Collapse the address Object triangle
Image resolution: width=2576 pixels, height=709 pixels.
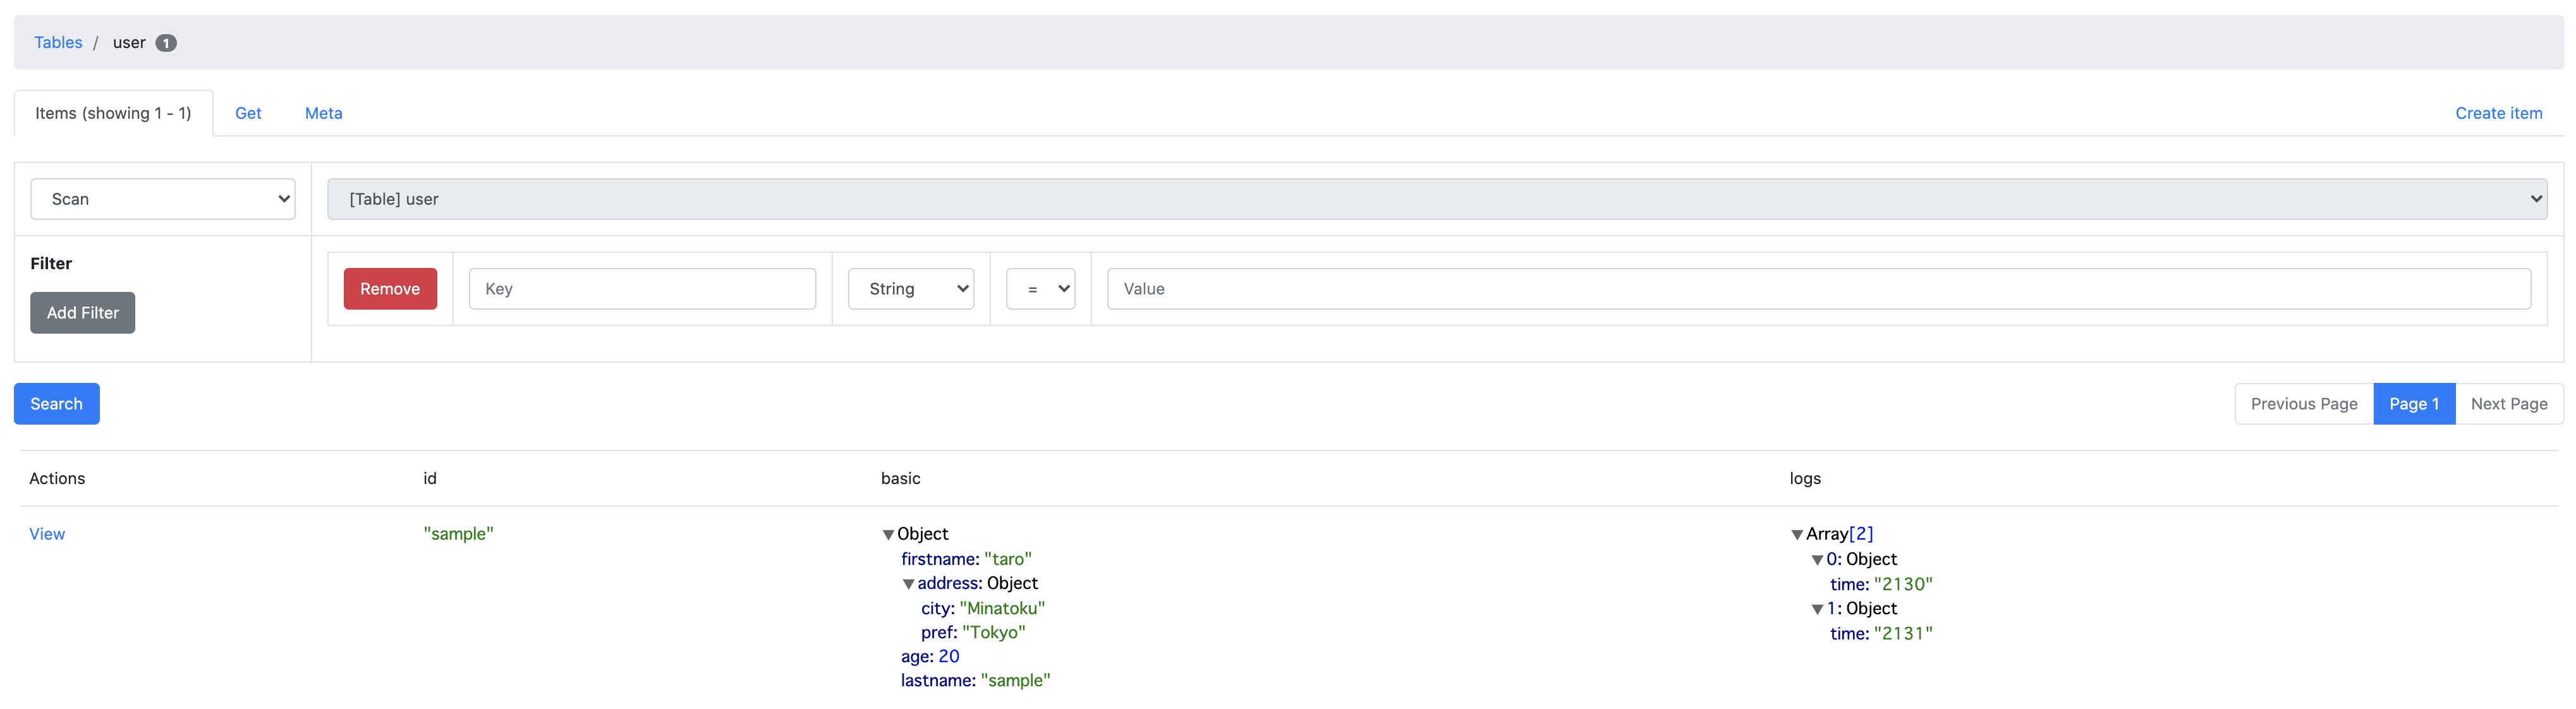click(x=908, y=584)
